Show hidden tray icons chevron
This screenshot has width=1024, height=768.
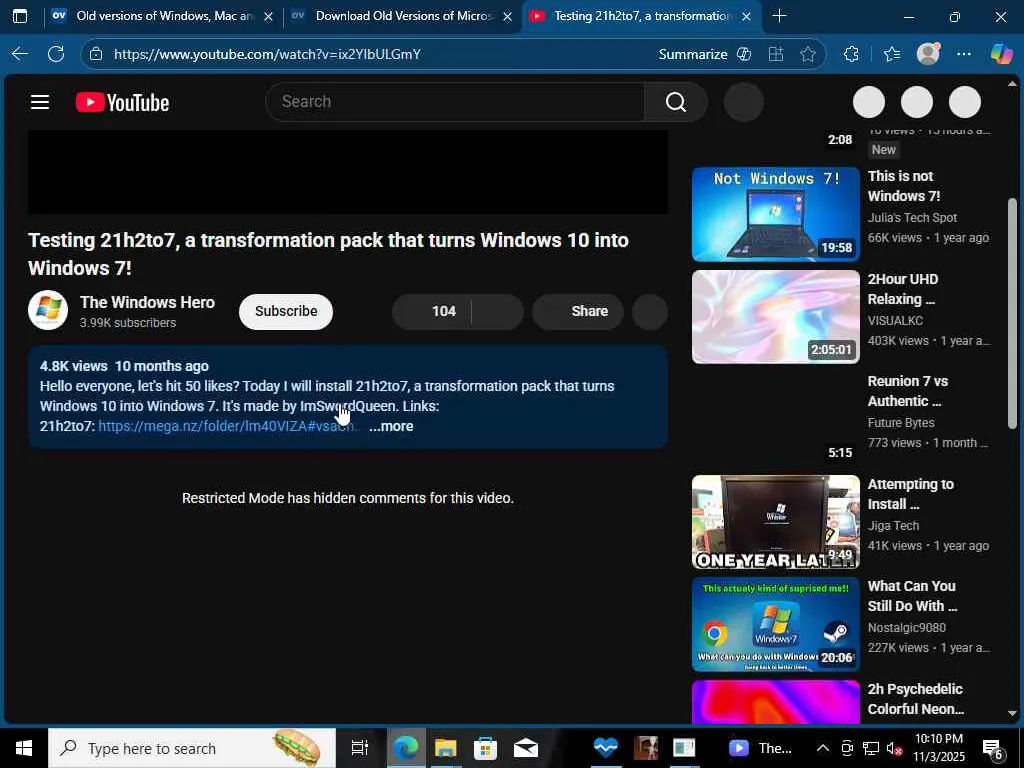[822, 748]
